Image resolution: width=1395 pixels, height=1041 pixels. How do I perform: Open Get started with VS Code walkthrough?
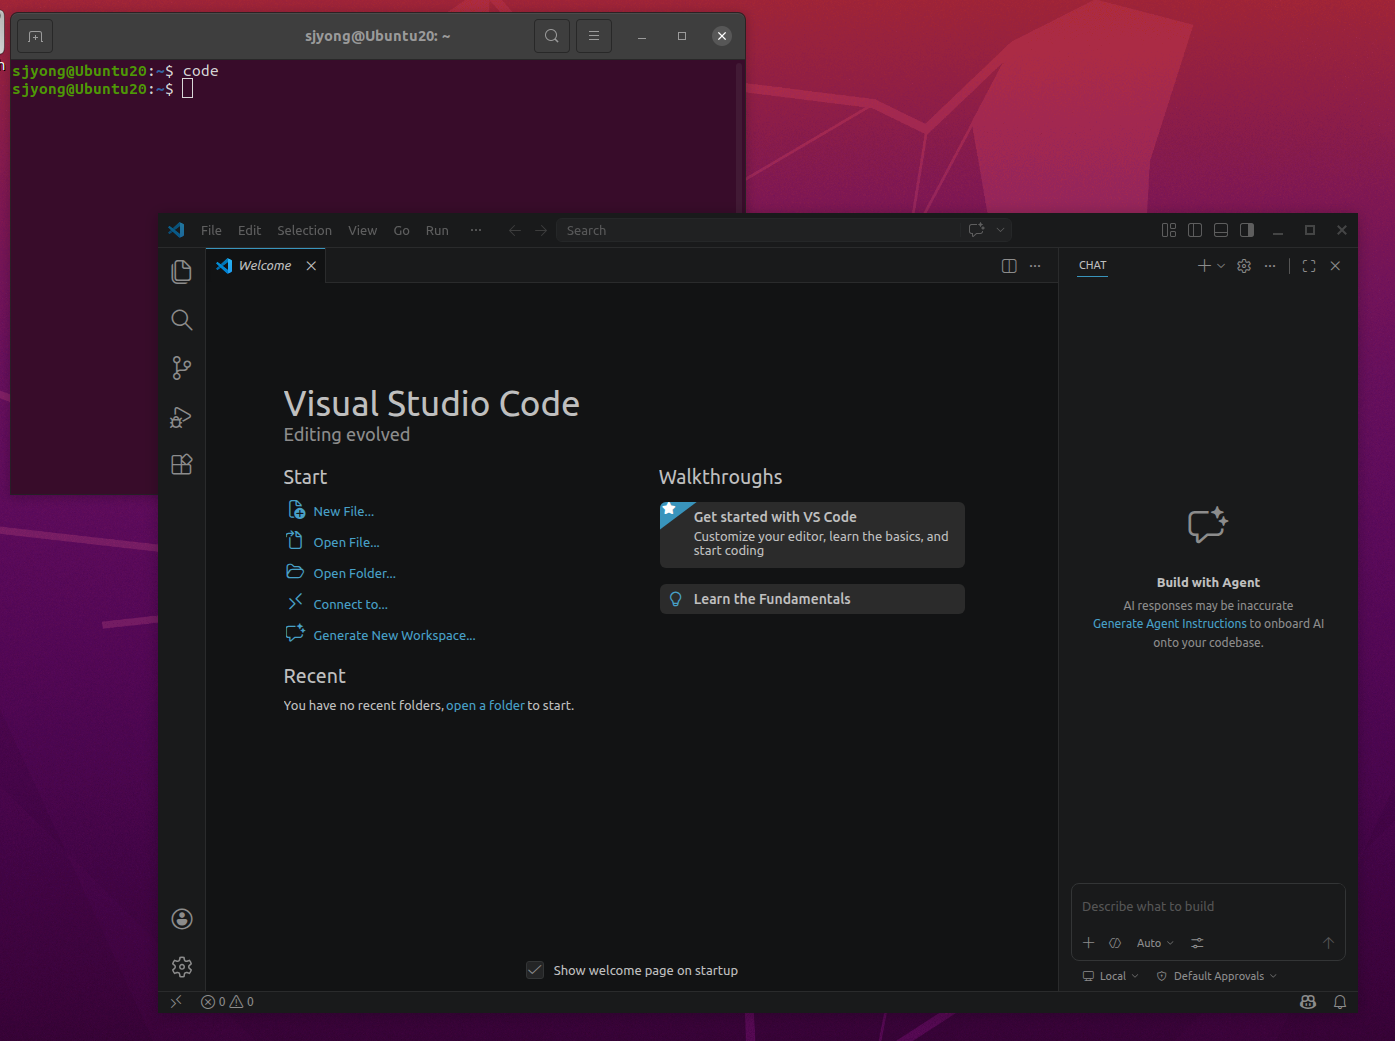812,535
